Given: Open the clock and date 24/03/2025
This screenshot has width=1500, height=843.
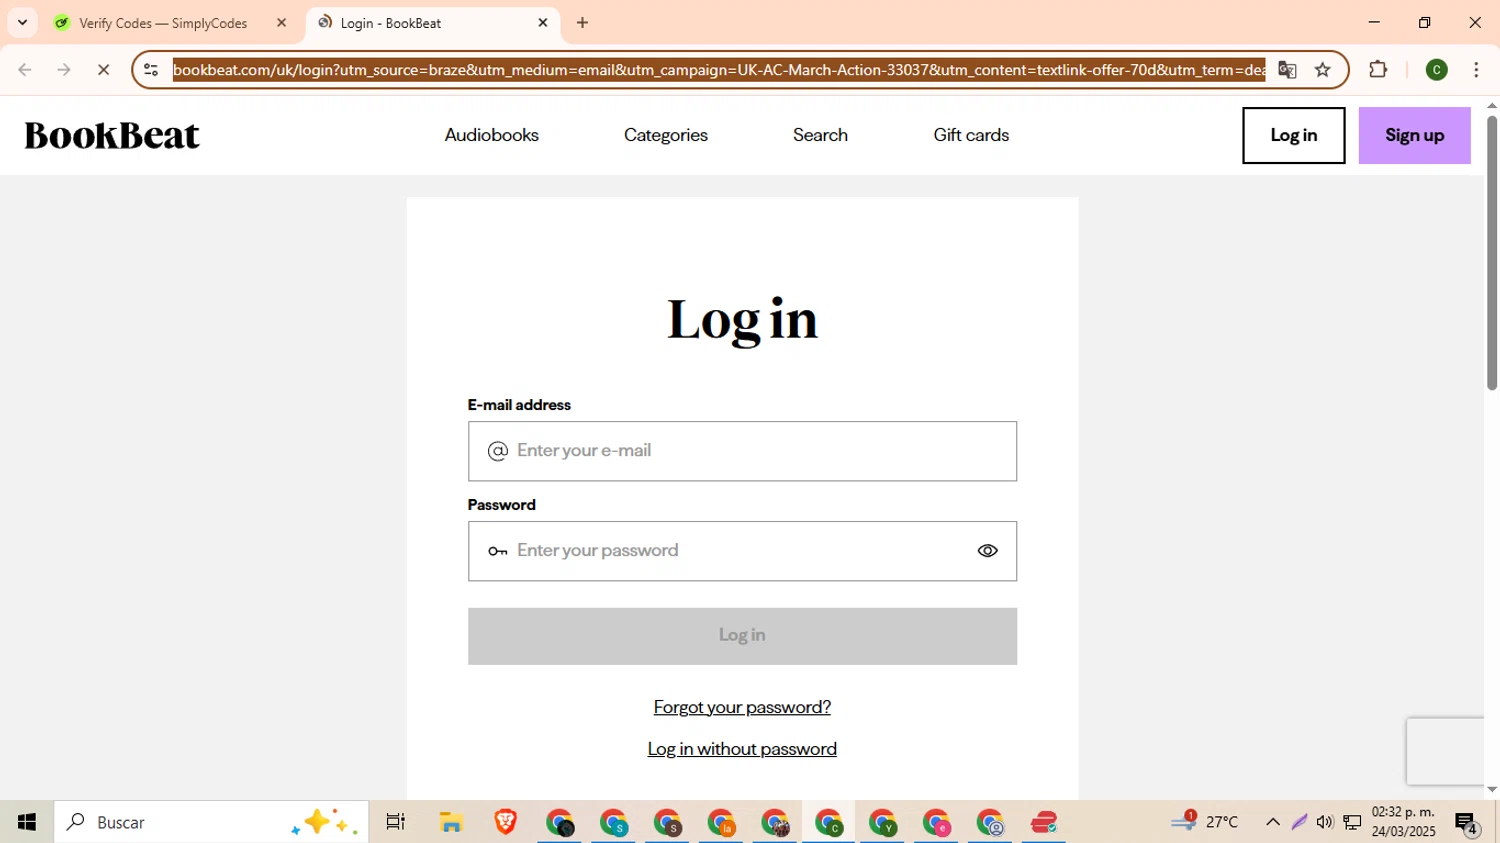Looking at the screenshot, I should click(1404, 822).
